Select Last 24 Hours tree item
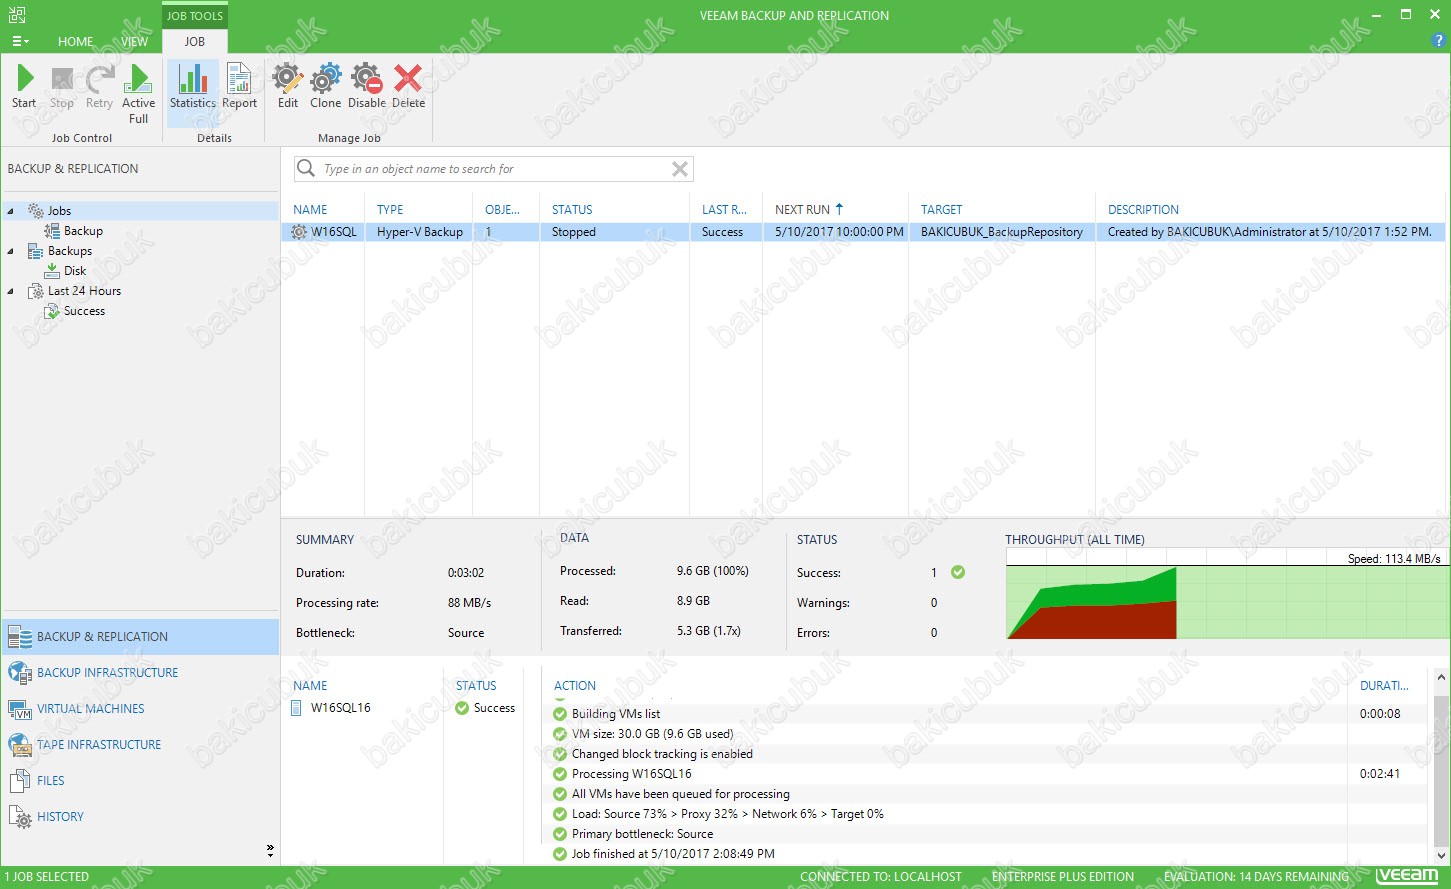The height and width of the screenshot is (889, 1451). coord(84,291)
